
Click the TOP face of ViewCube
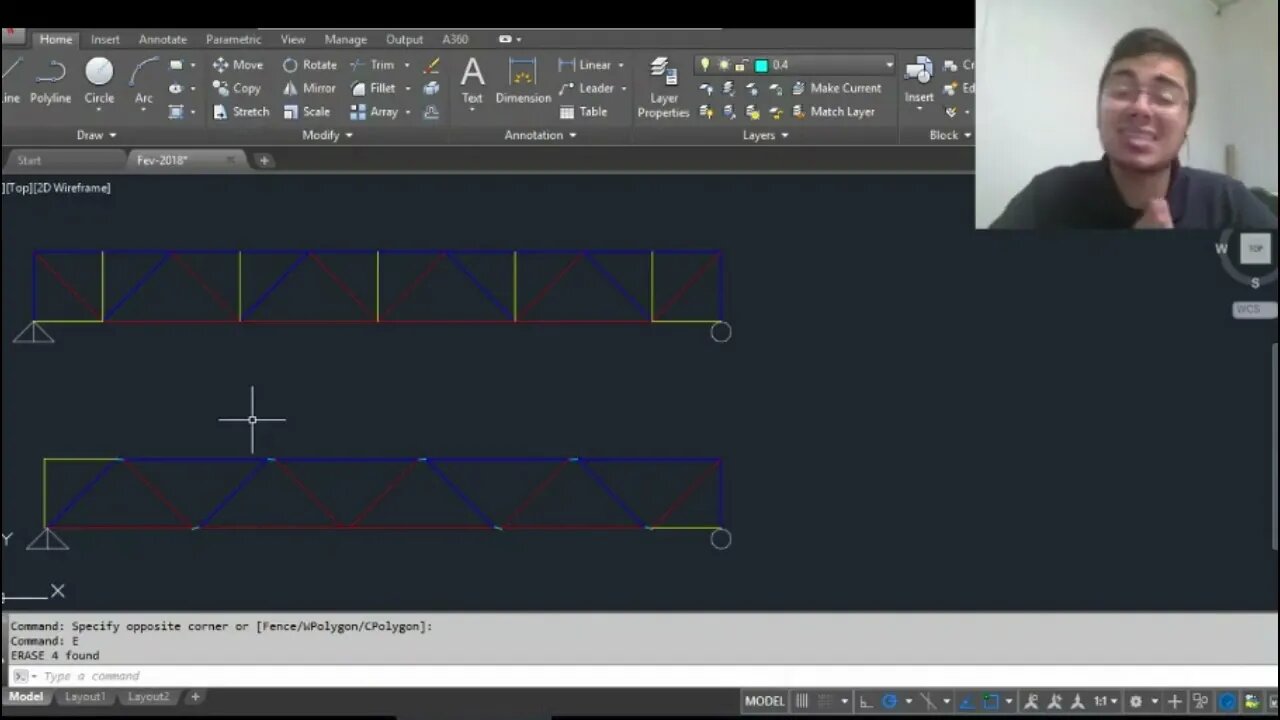point(1255,248)
